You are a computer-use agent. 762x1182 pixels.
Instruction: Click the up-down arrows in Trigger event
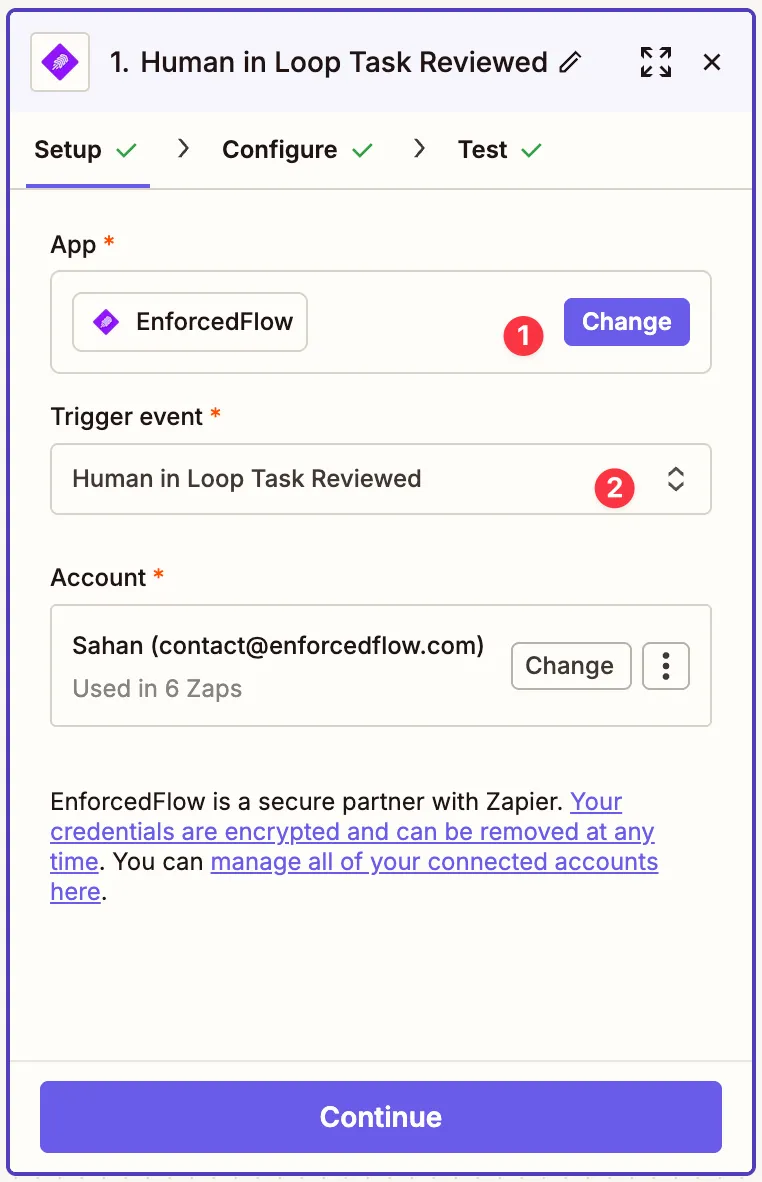tap(676, 479)
